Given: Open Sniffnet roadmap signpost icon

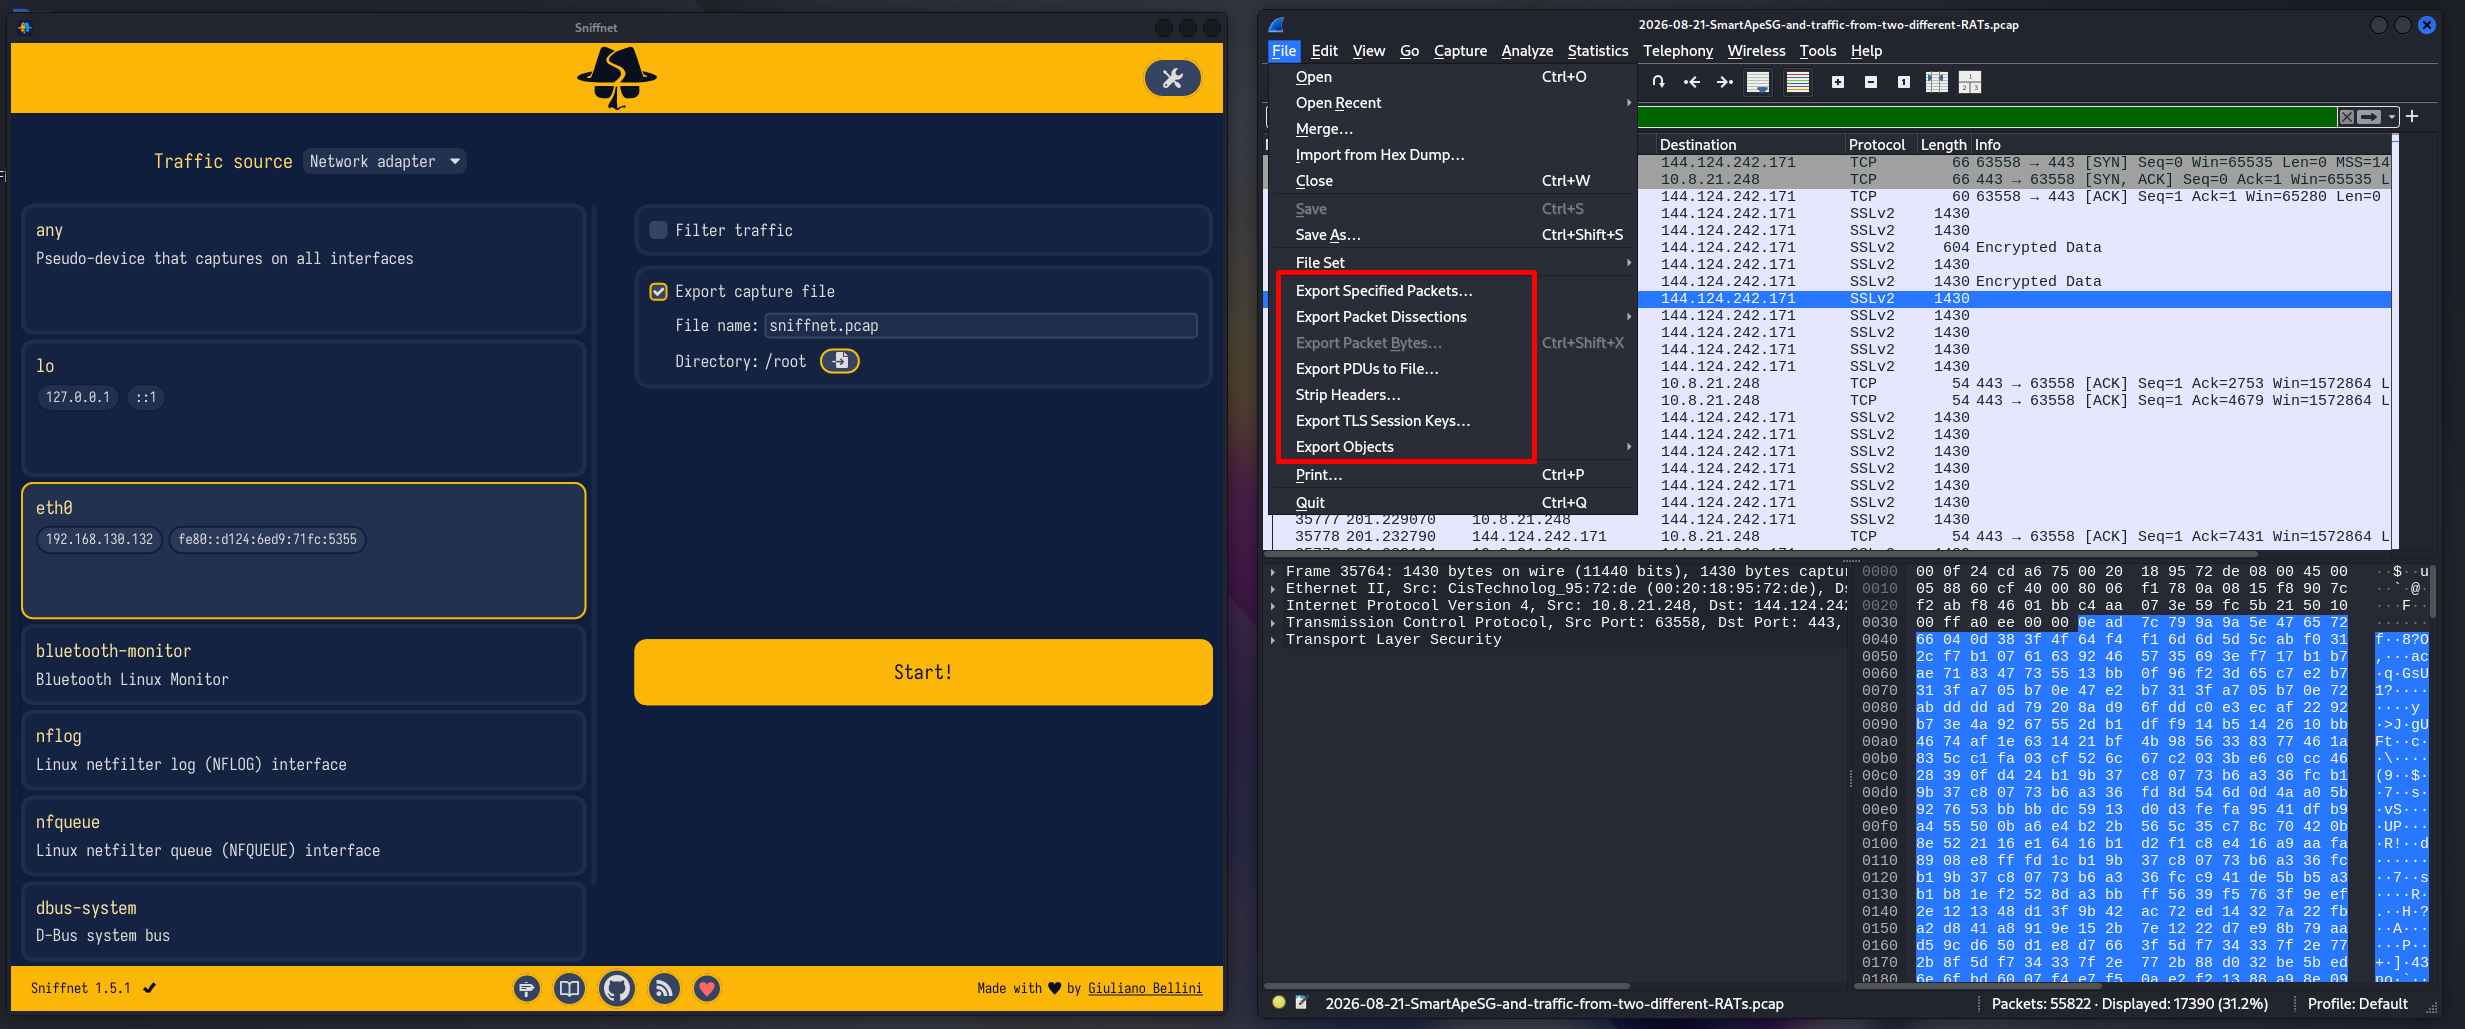Looking at the screenshot, I should (527, 989).
